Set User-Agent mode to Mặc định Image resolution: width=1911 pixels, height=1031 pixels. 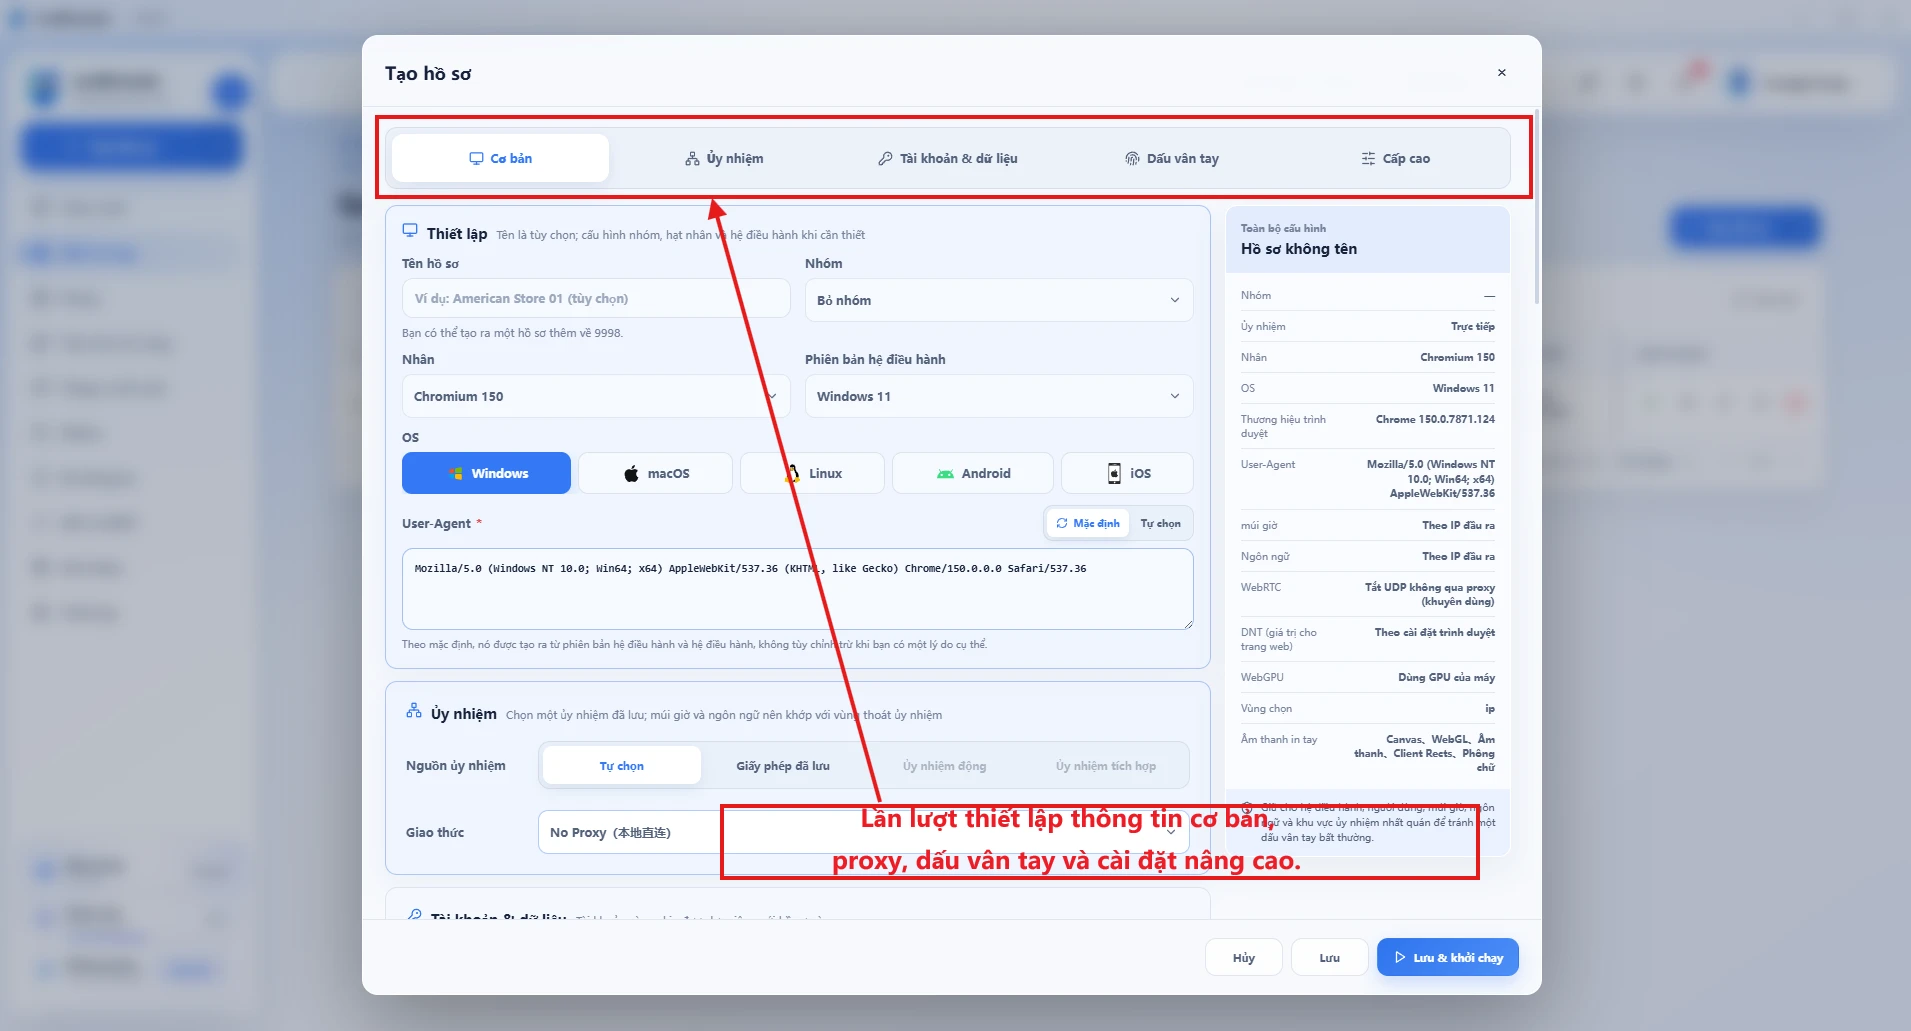tap(1088, 523)
